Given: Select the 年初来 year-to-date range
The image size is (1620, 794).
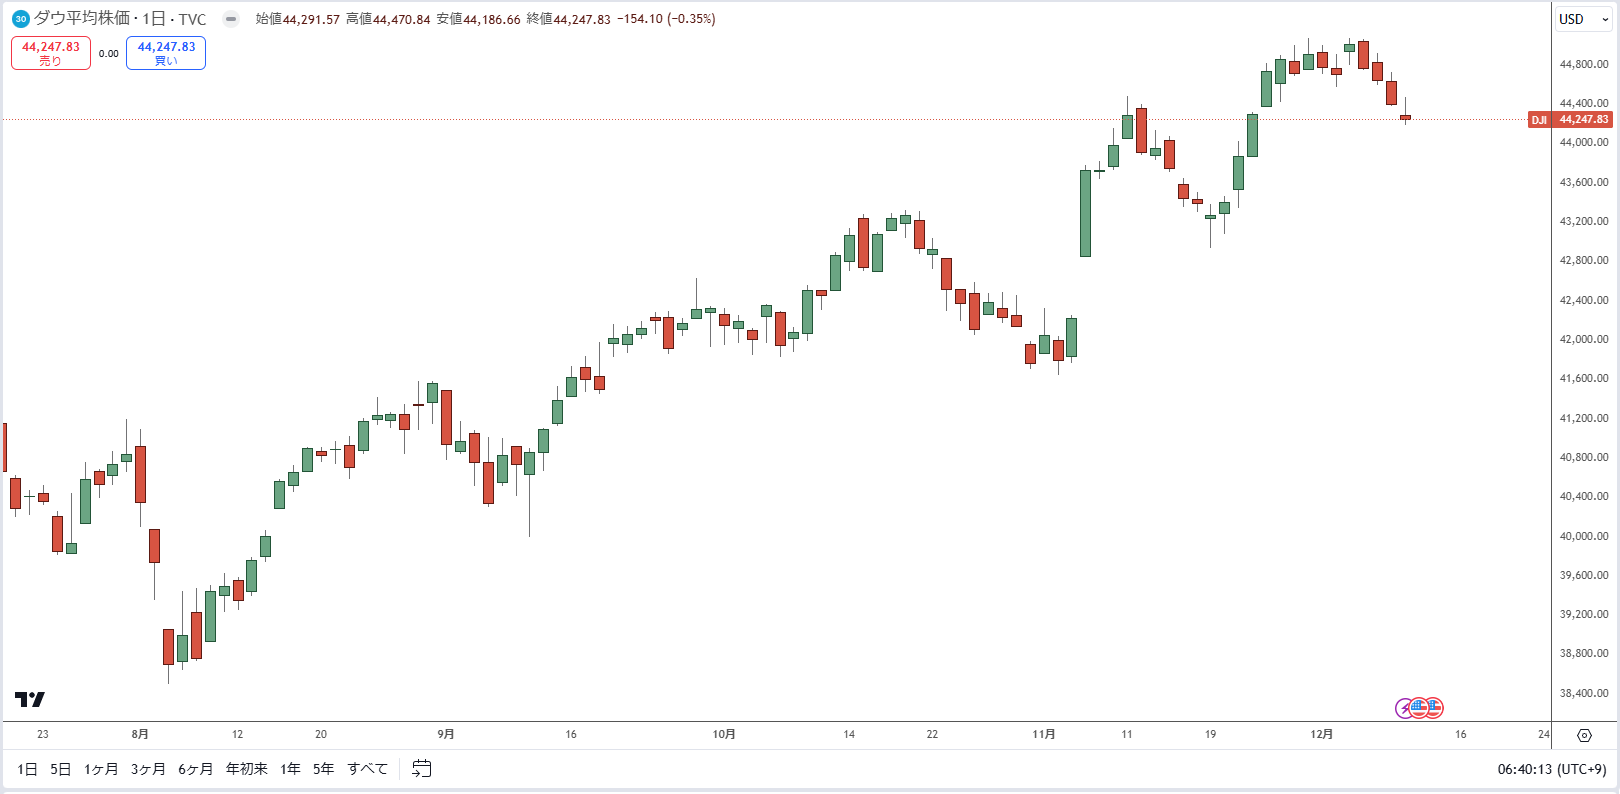Looking at the screenshot, I should click(x=247, y=769).
